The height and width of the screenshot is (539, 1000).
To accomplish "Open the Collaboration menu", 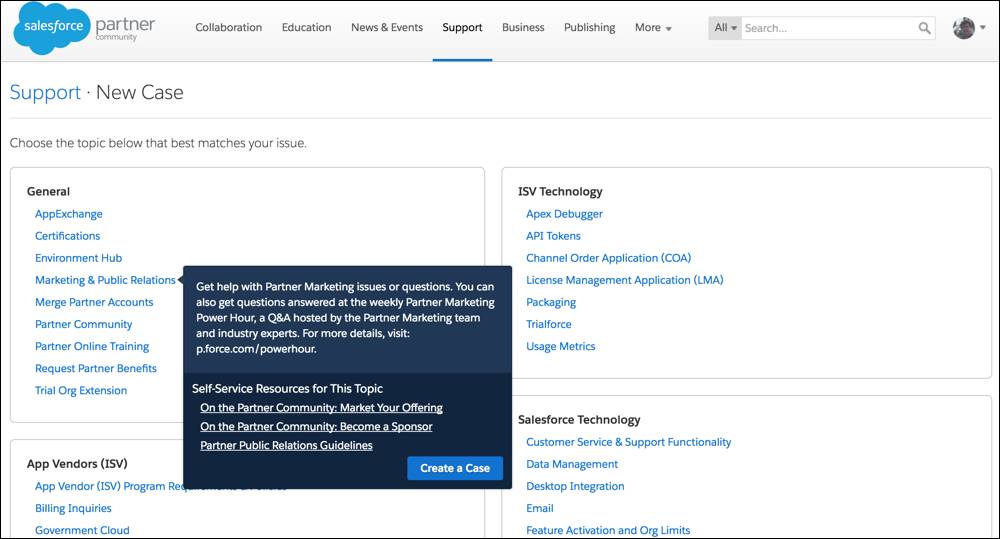I will pos(228,27).
